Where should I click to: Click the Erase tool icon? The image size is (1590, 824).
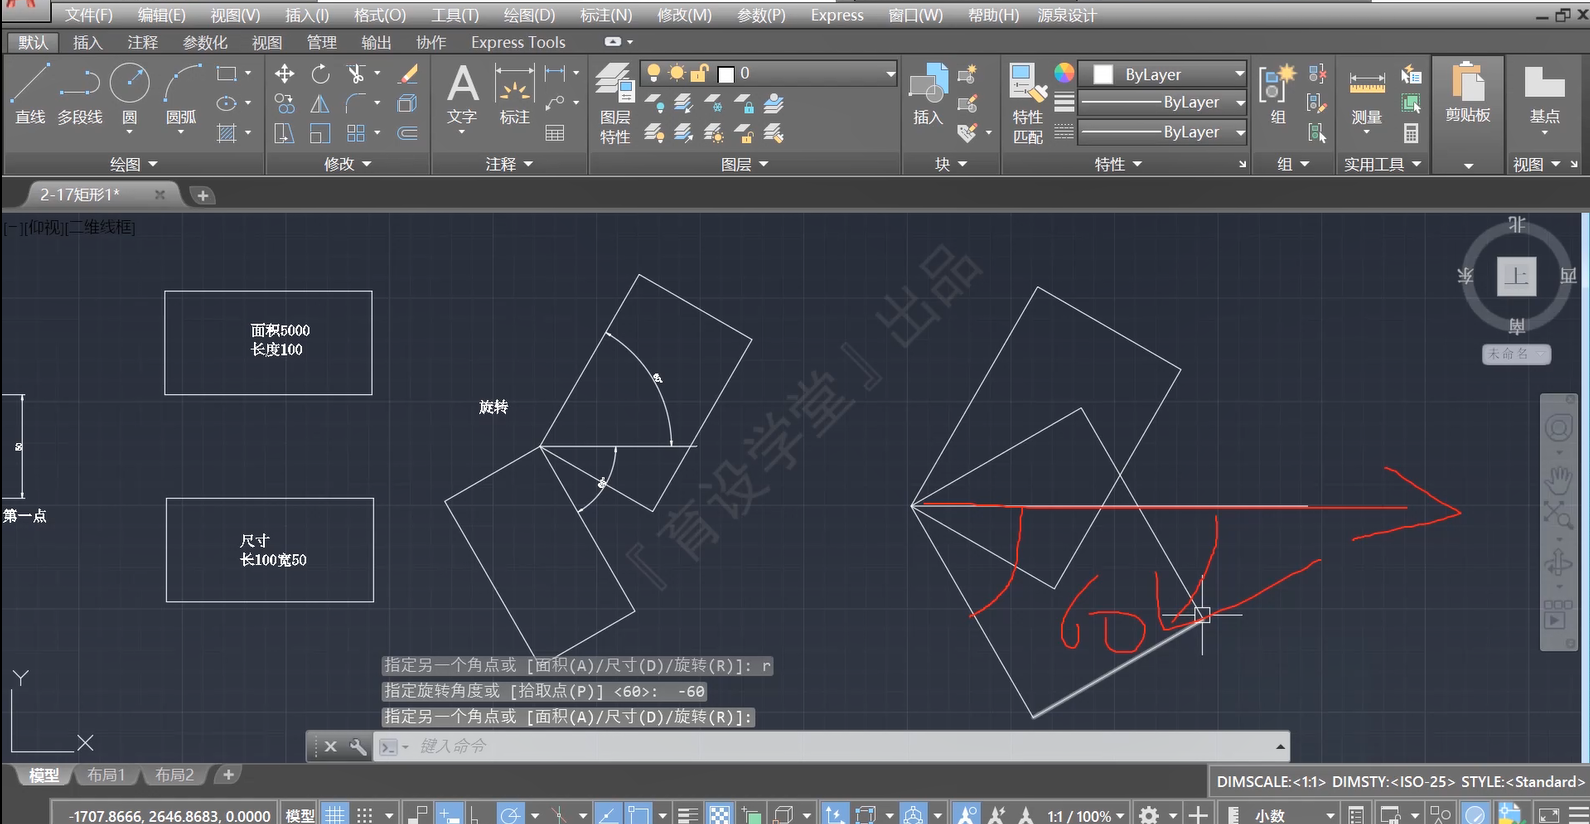(x=408, y=74)
